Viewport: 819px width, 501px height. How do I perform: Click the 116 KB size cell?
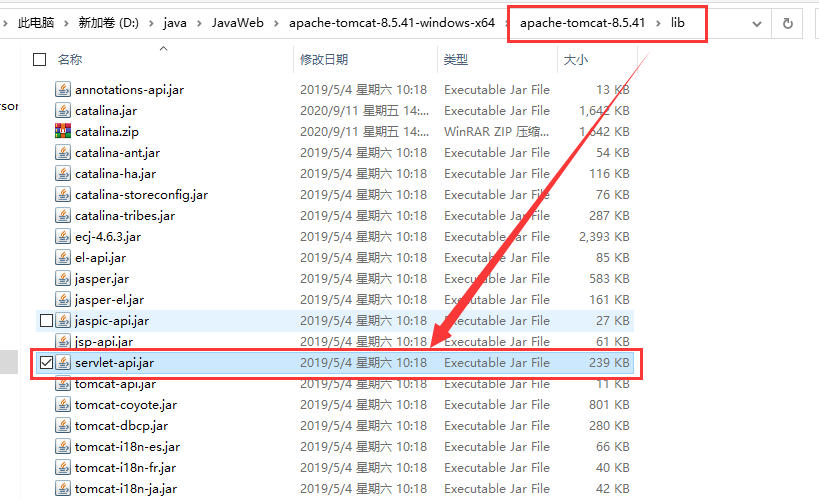pos(610,174)
